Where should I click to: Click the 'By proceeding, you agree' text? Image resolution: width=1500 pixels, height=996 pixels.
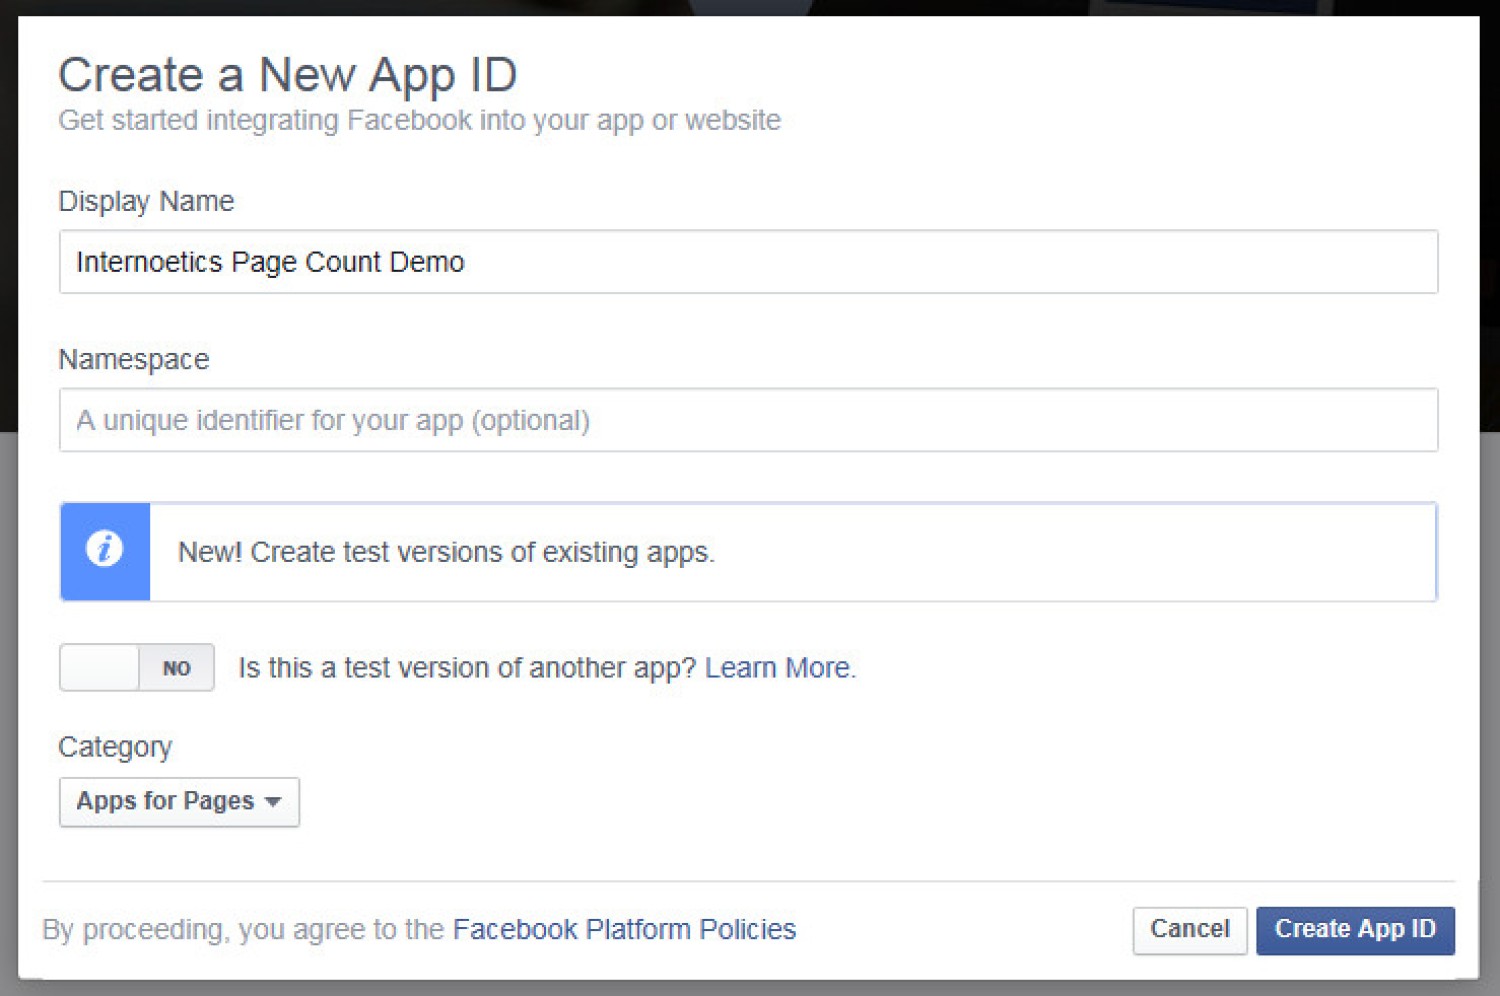click(243, 930)
